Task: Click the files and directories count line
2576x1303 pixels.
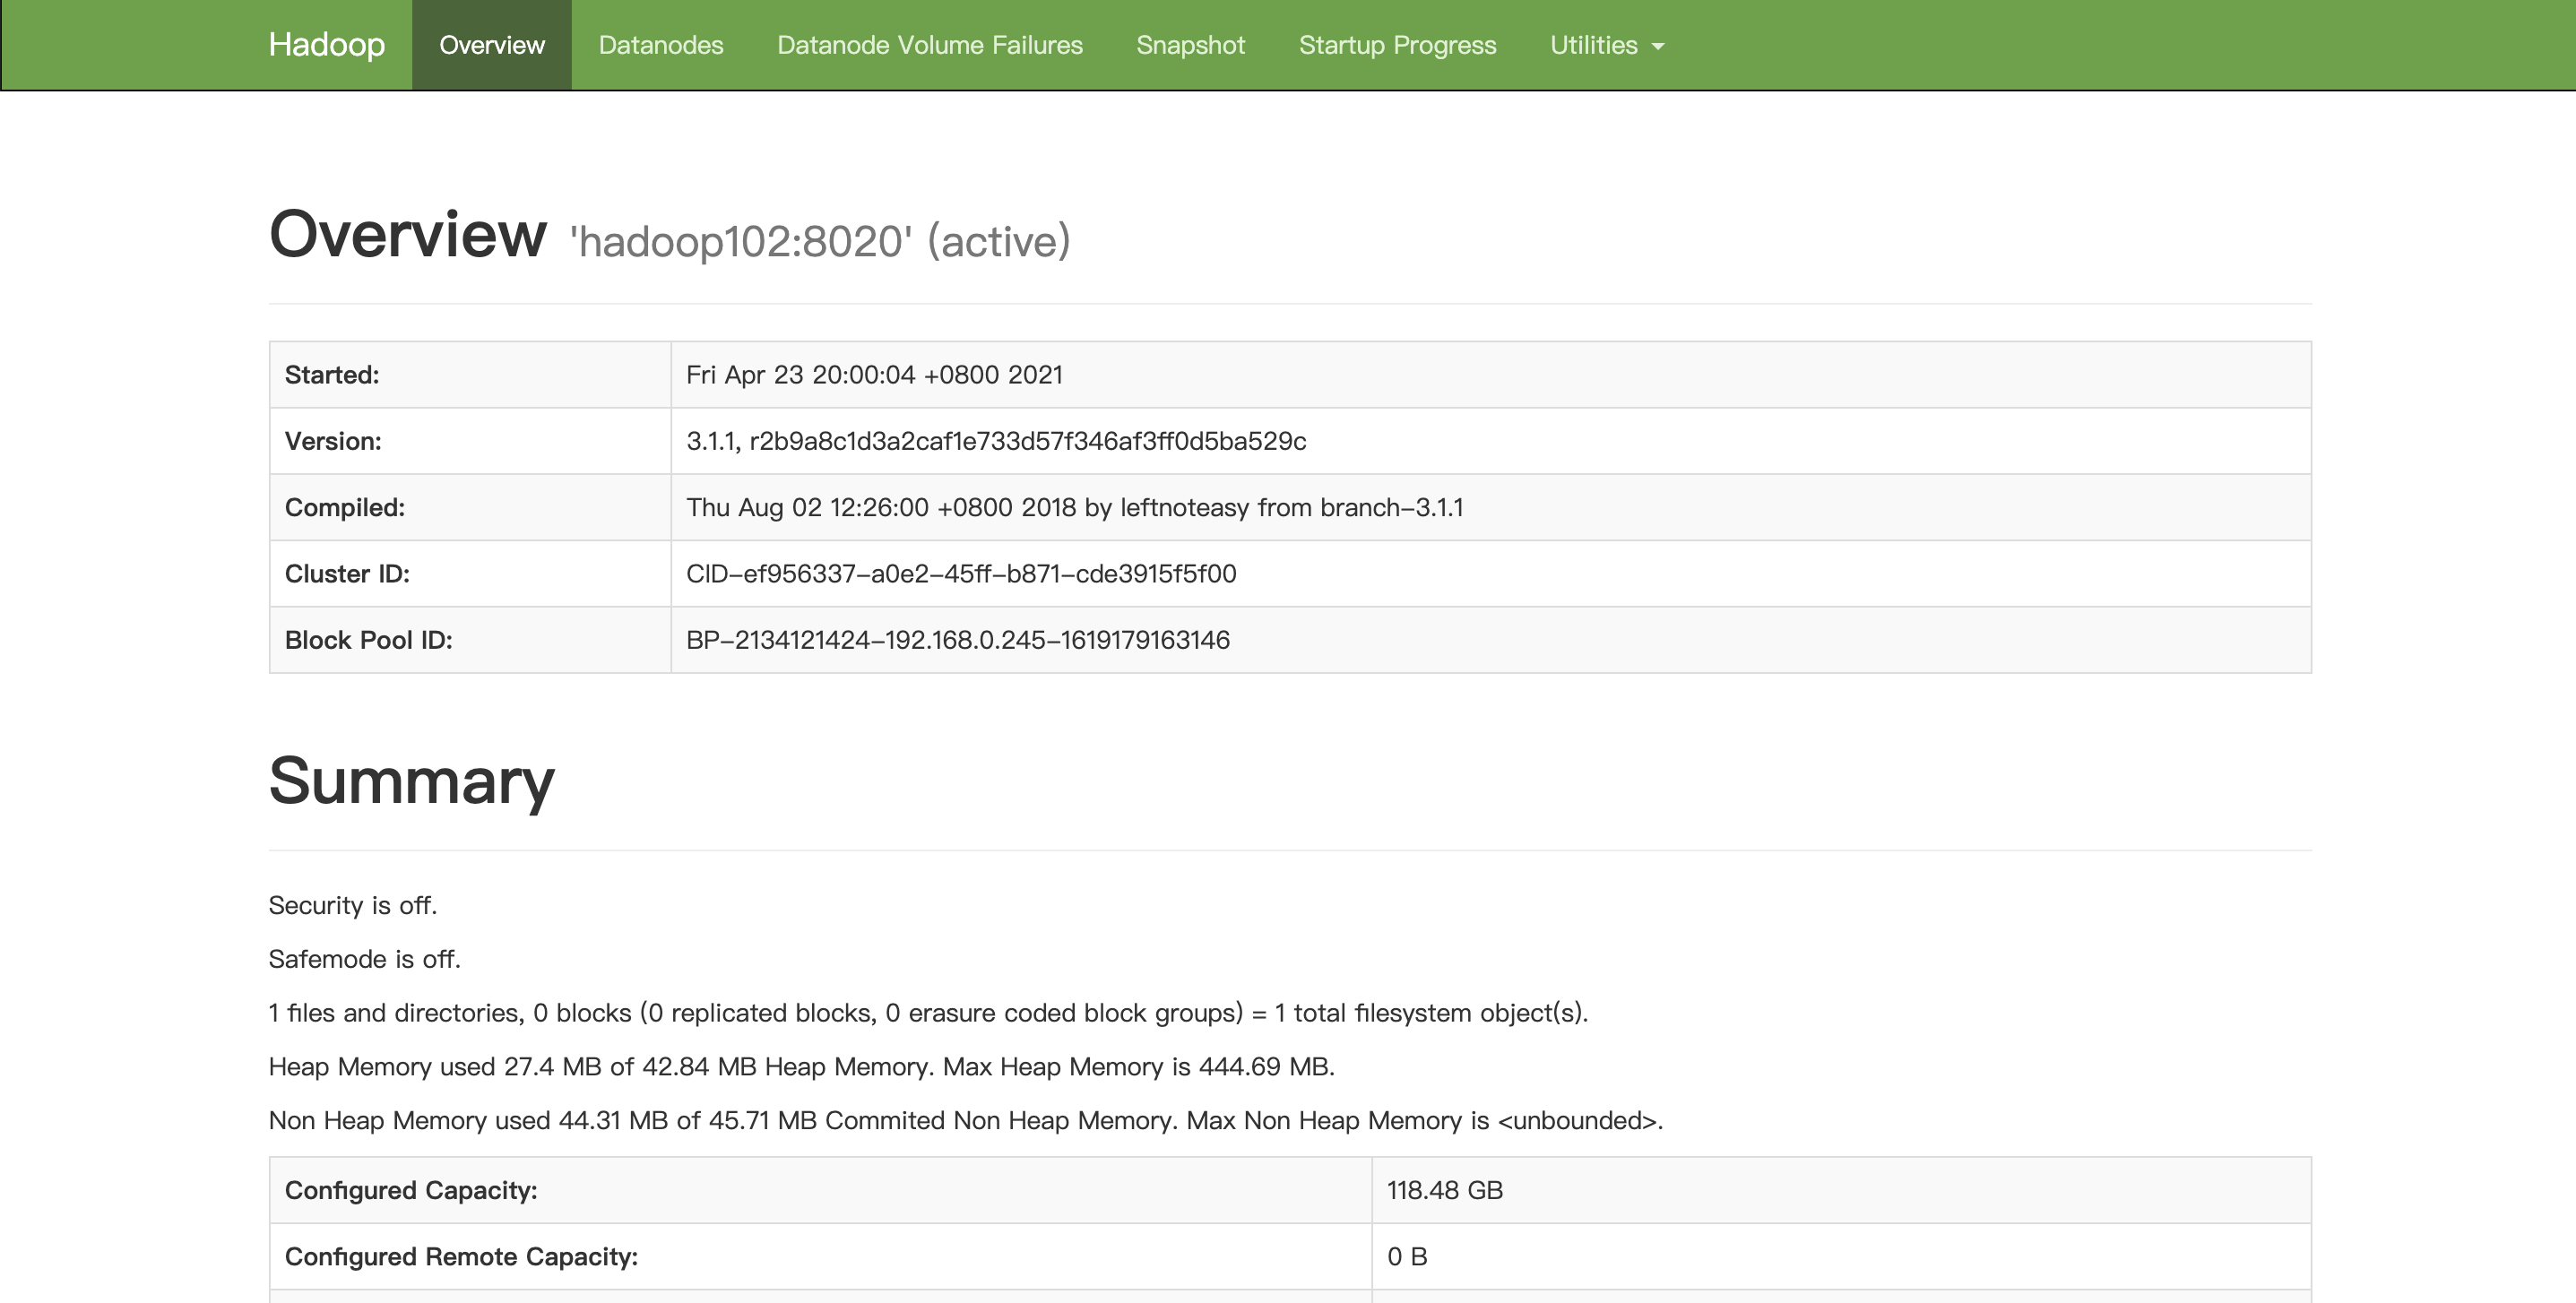Action: pyautogui.click(x=928, y=1013)
